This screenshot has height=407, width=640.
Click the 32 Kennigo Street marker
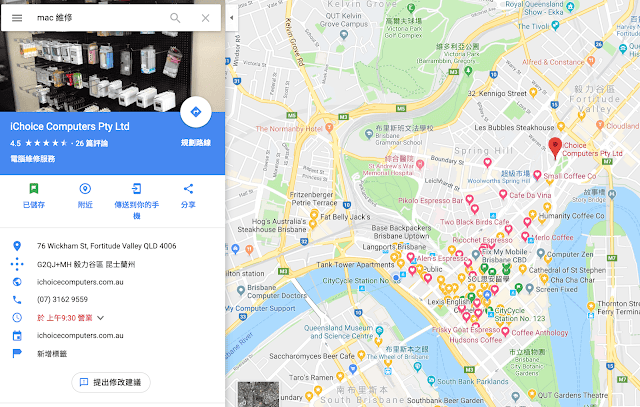pyautogui.click(x=533, y=93)
